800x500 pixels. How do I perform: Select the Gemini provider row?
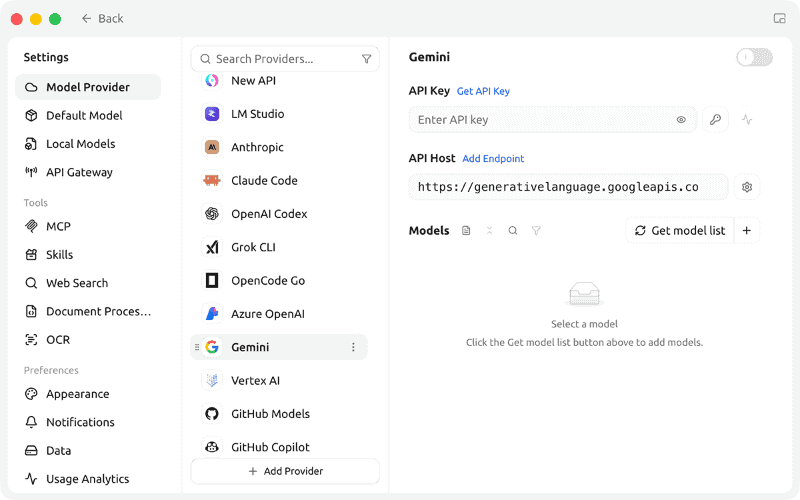[279, 347]
